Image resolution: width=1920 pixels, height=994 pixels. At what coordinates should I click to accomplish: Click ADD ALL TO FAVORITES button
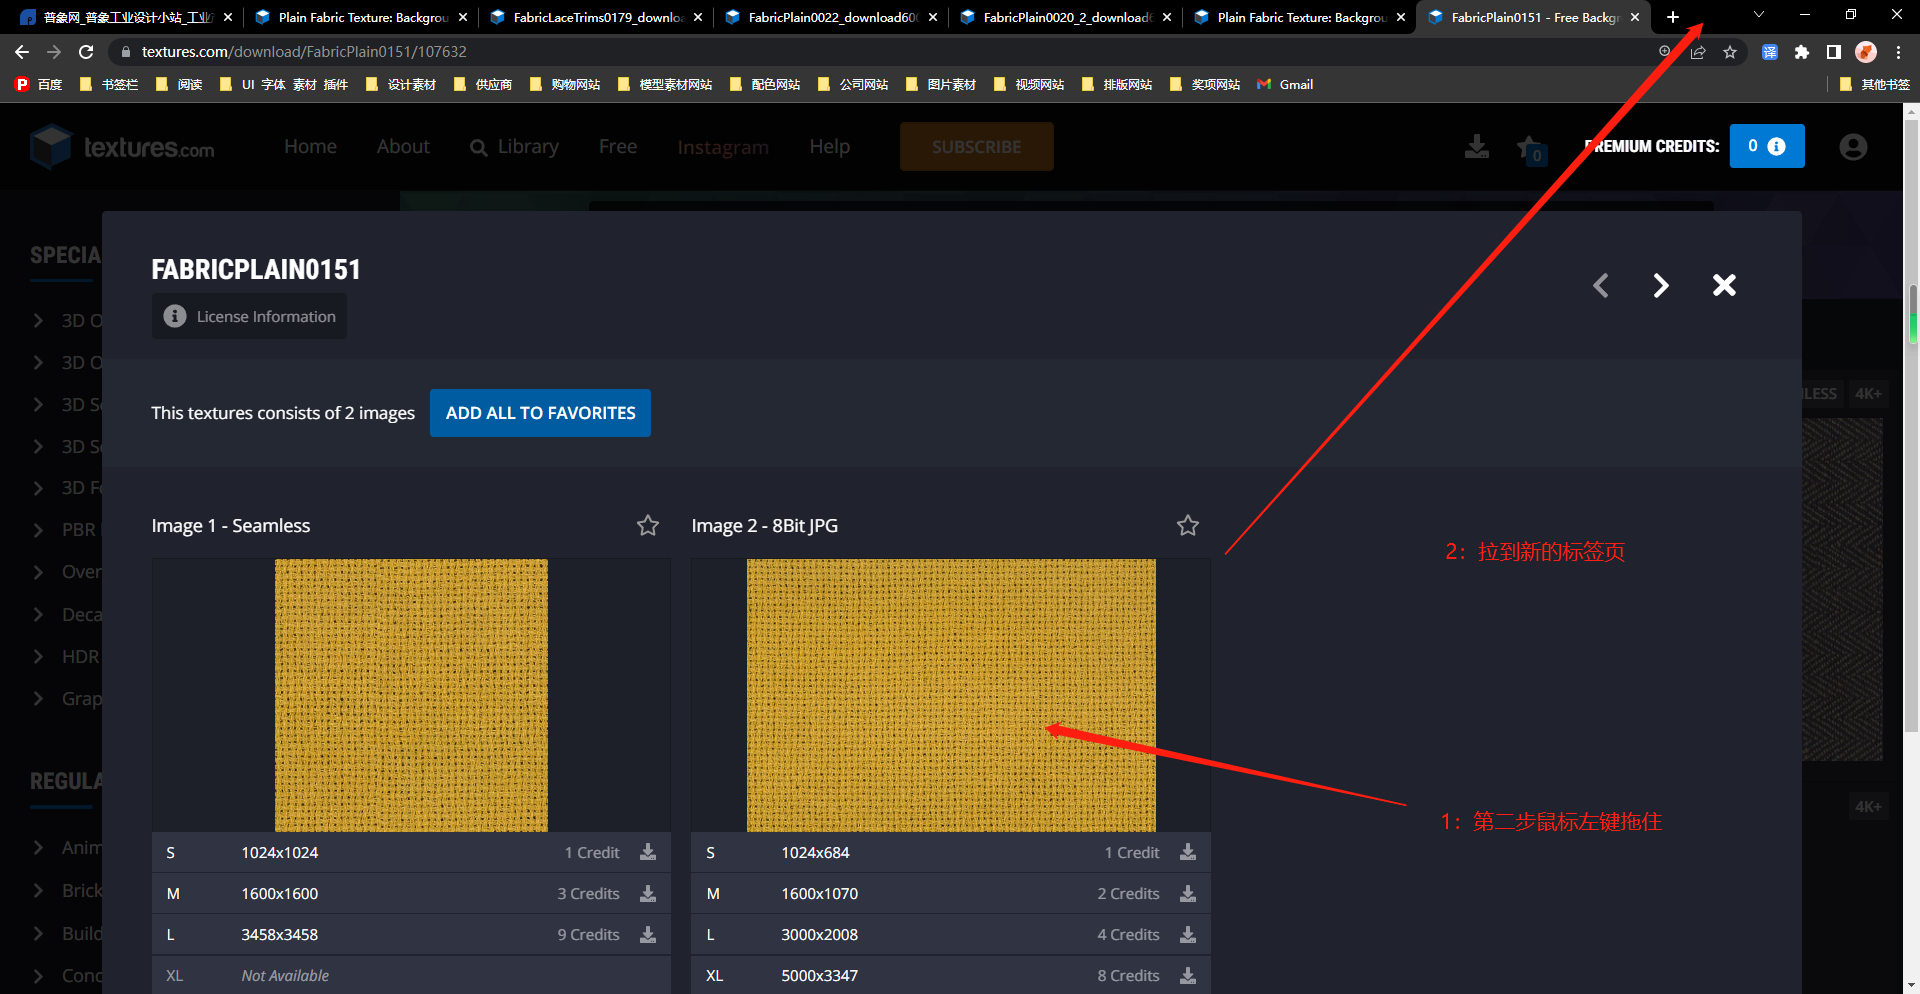[540, 413]
